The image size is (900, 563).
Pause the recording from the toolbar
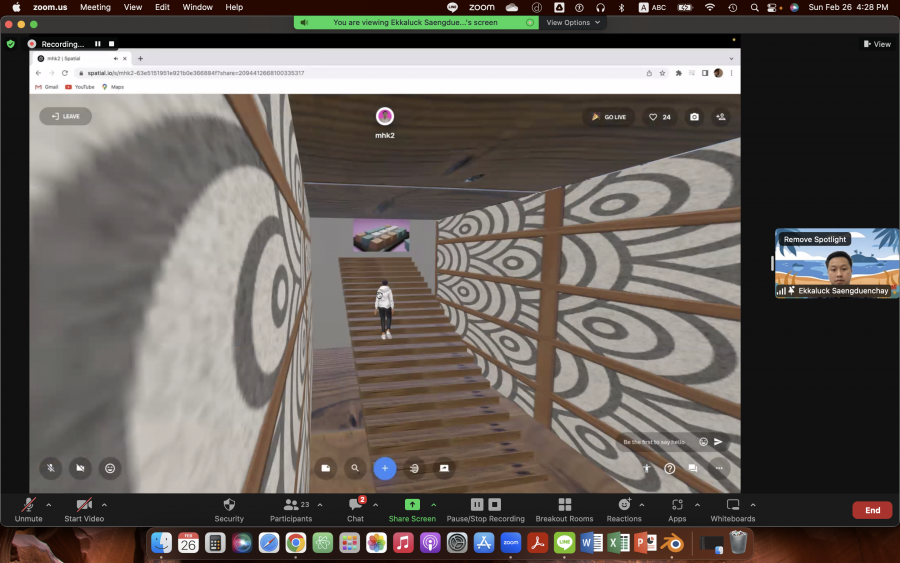pyautogui.click(x=477, y=505)
